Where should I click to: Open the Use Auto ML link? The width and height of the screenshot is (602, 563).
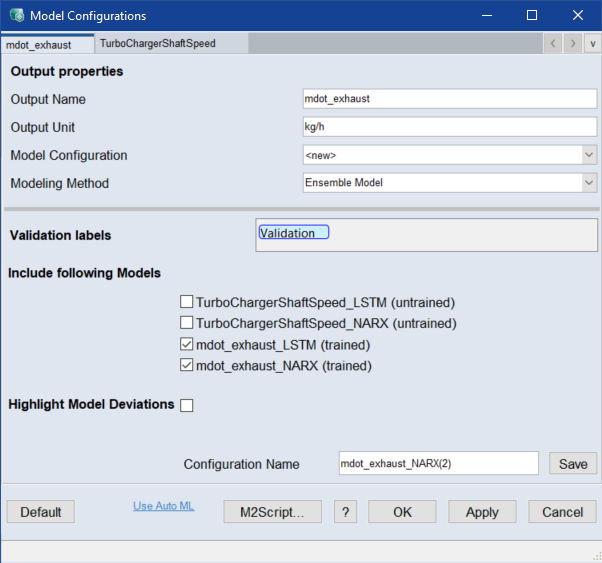point(164,506)
